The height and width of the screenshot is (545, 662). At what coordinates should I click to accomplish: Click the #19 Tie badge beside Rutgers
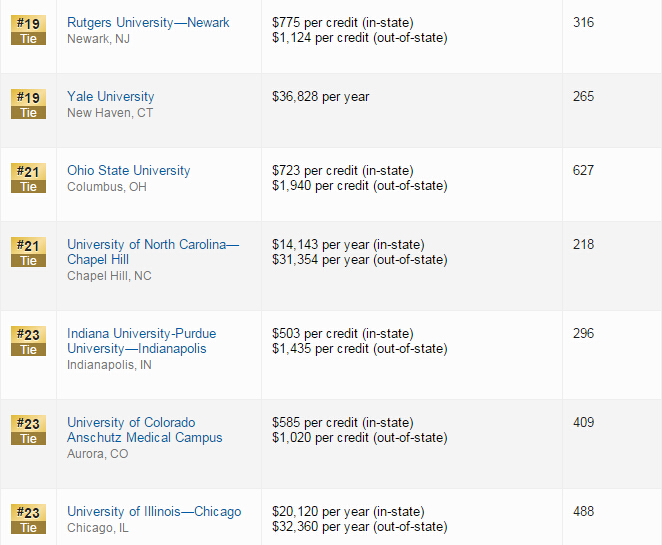coord(28,30)
